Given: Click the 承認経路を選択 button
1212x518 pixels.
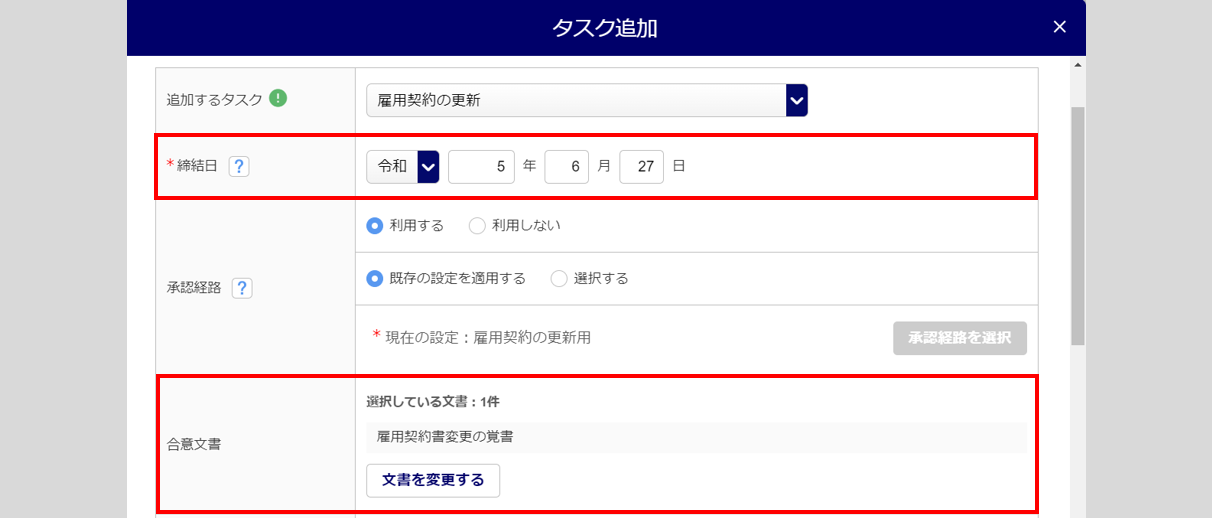Looking at the screenshot, I should pos(960,338).
